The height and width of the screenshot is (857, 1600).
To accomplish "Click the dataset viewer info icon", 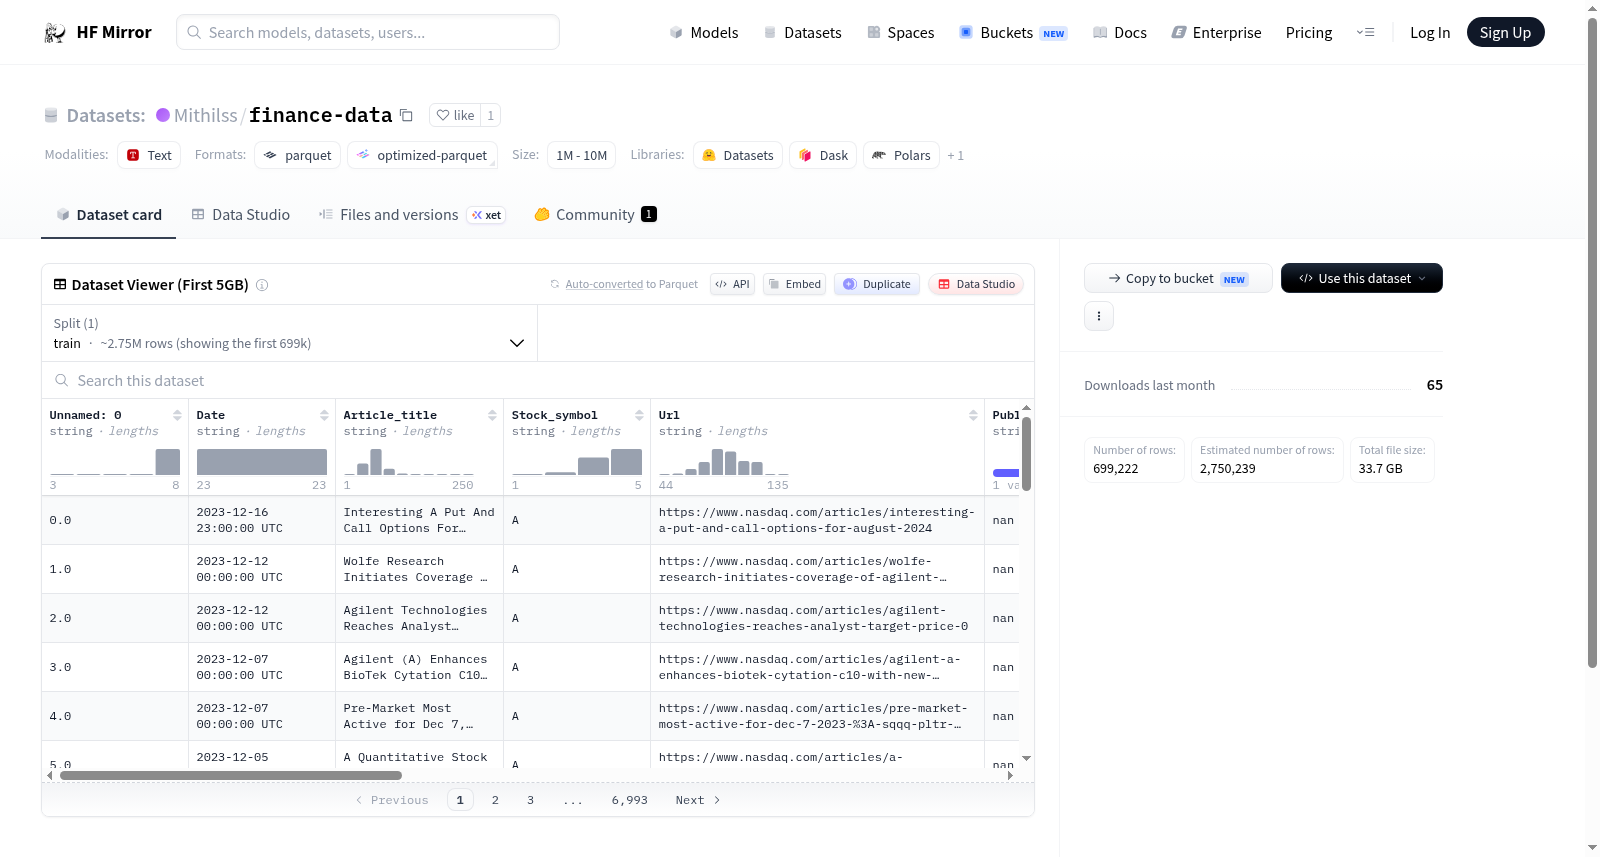I will click(x=262, y=285).
